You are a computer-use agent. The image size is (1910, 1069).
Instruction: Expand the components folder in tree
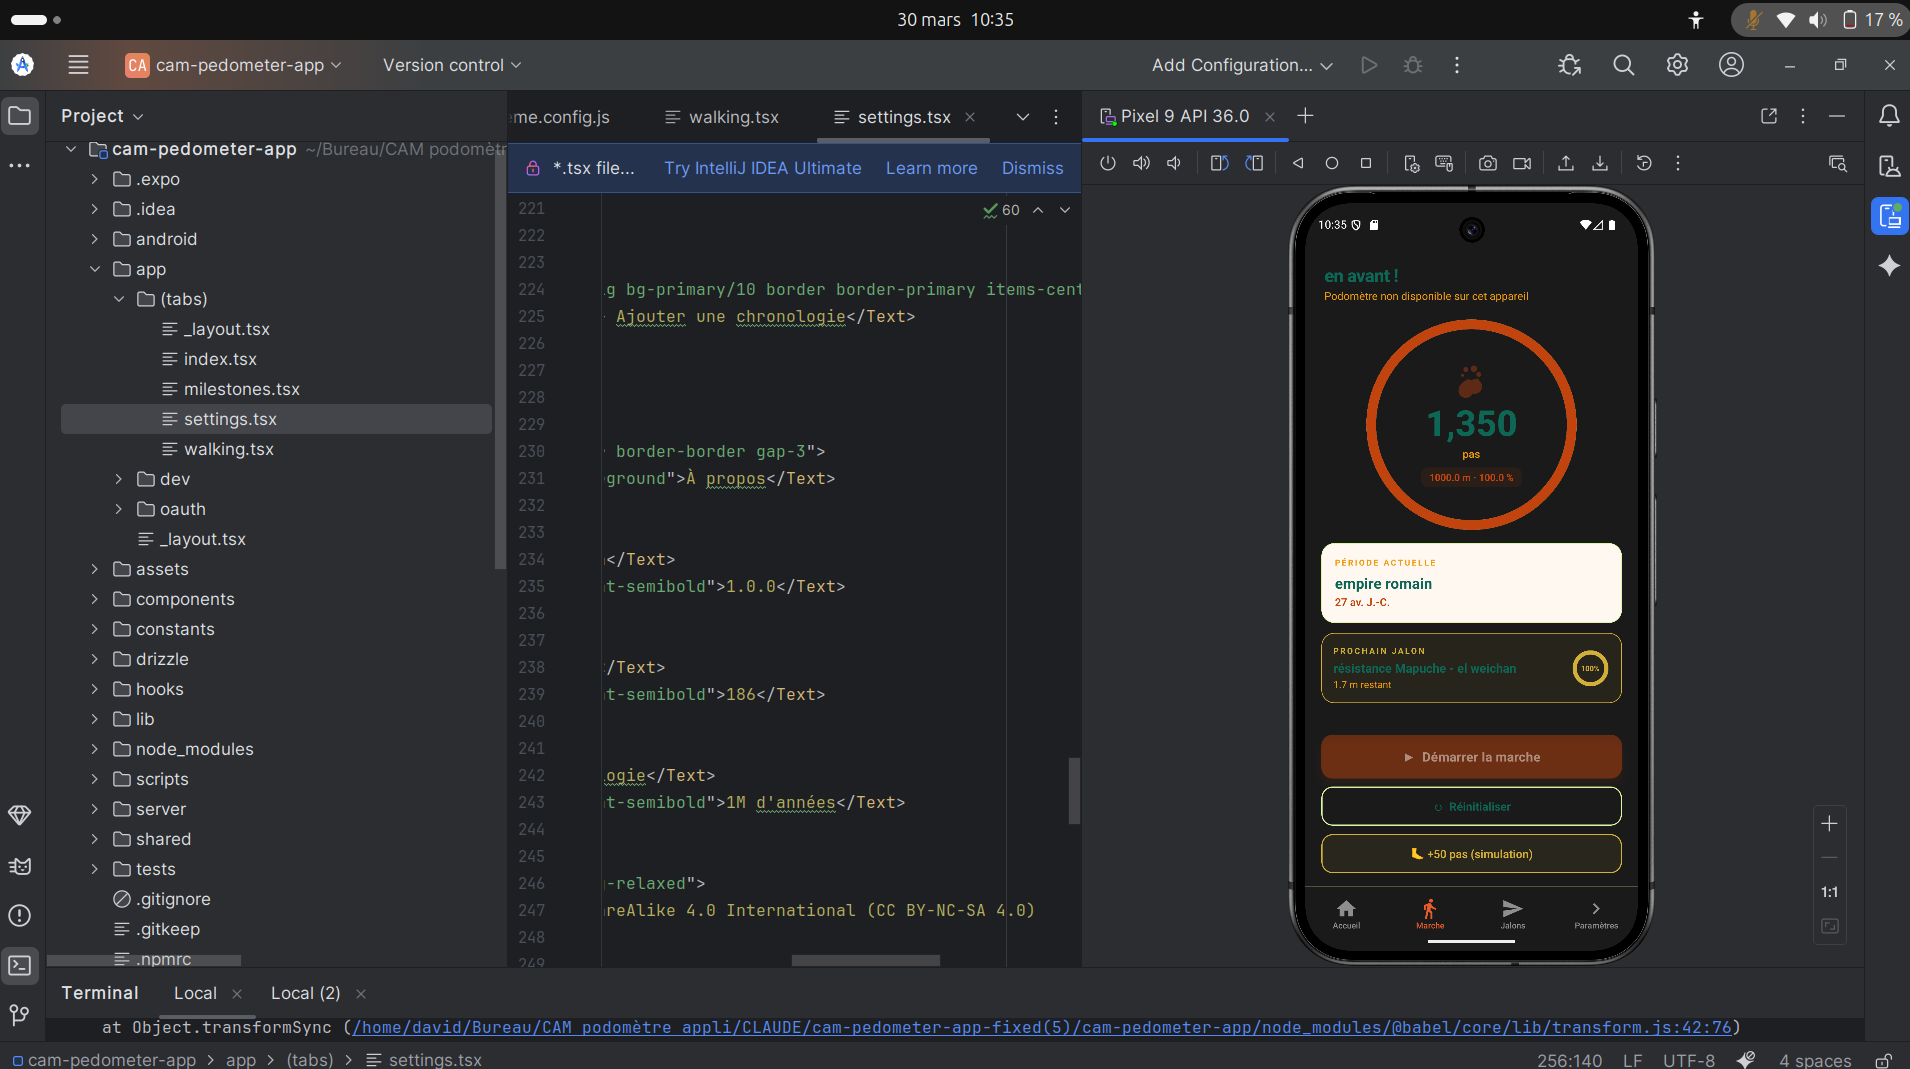[x=95, y=599]
